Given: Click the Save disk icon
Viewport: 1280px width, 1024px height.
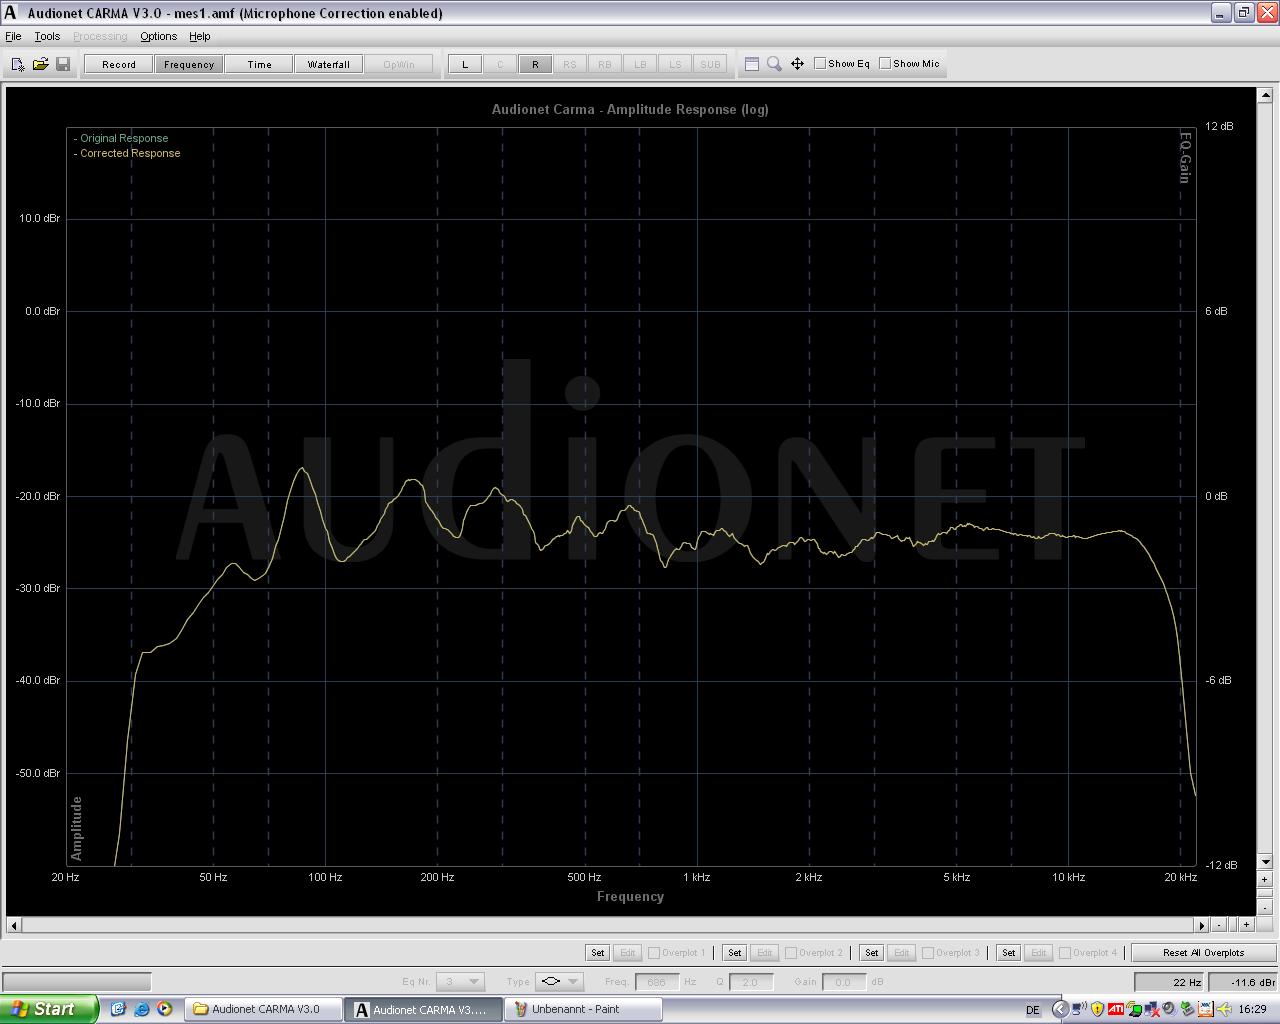Looking at the screenshot, I should [62, 64].
